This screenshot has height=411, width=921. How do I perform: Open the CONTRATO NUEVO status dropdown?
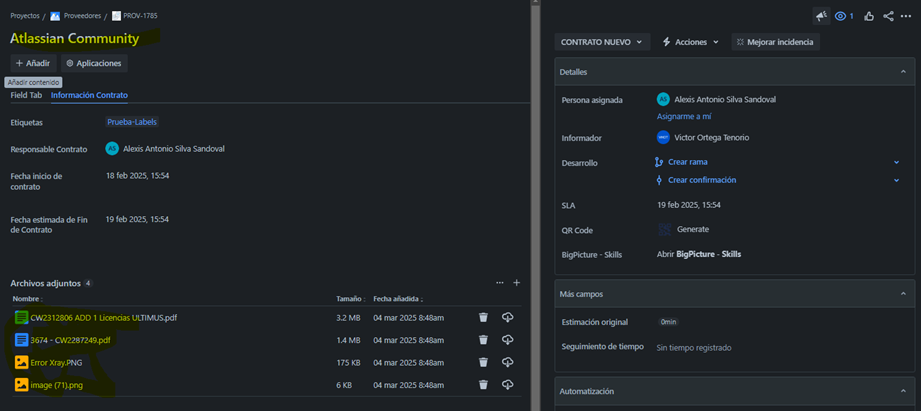click(602, 42)
